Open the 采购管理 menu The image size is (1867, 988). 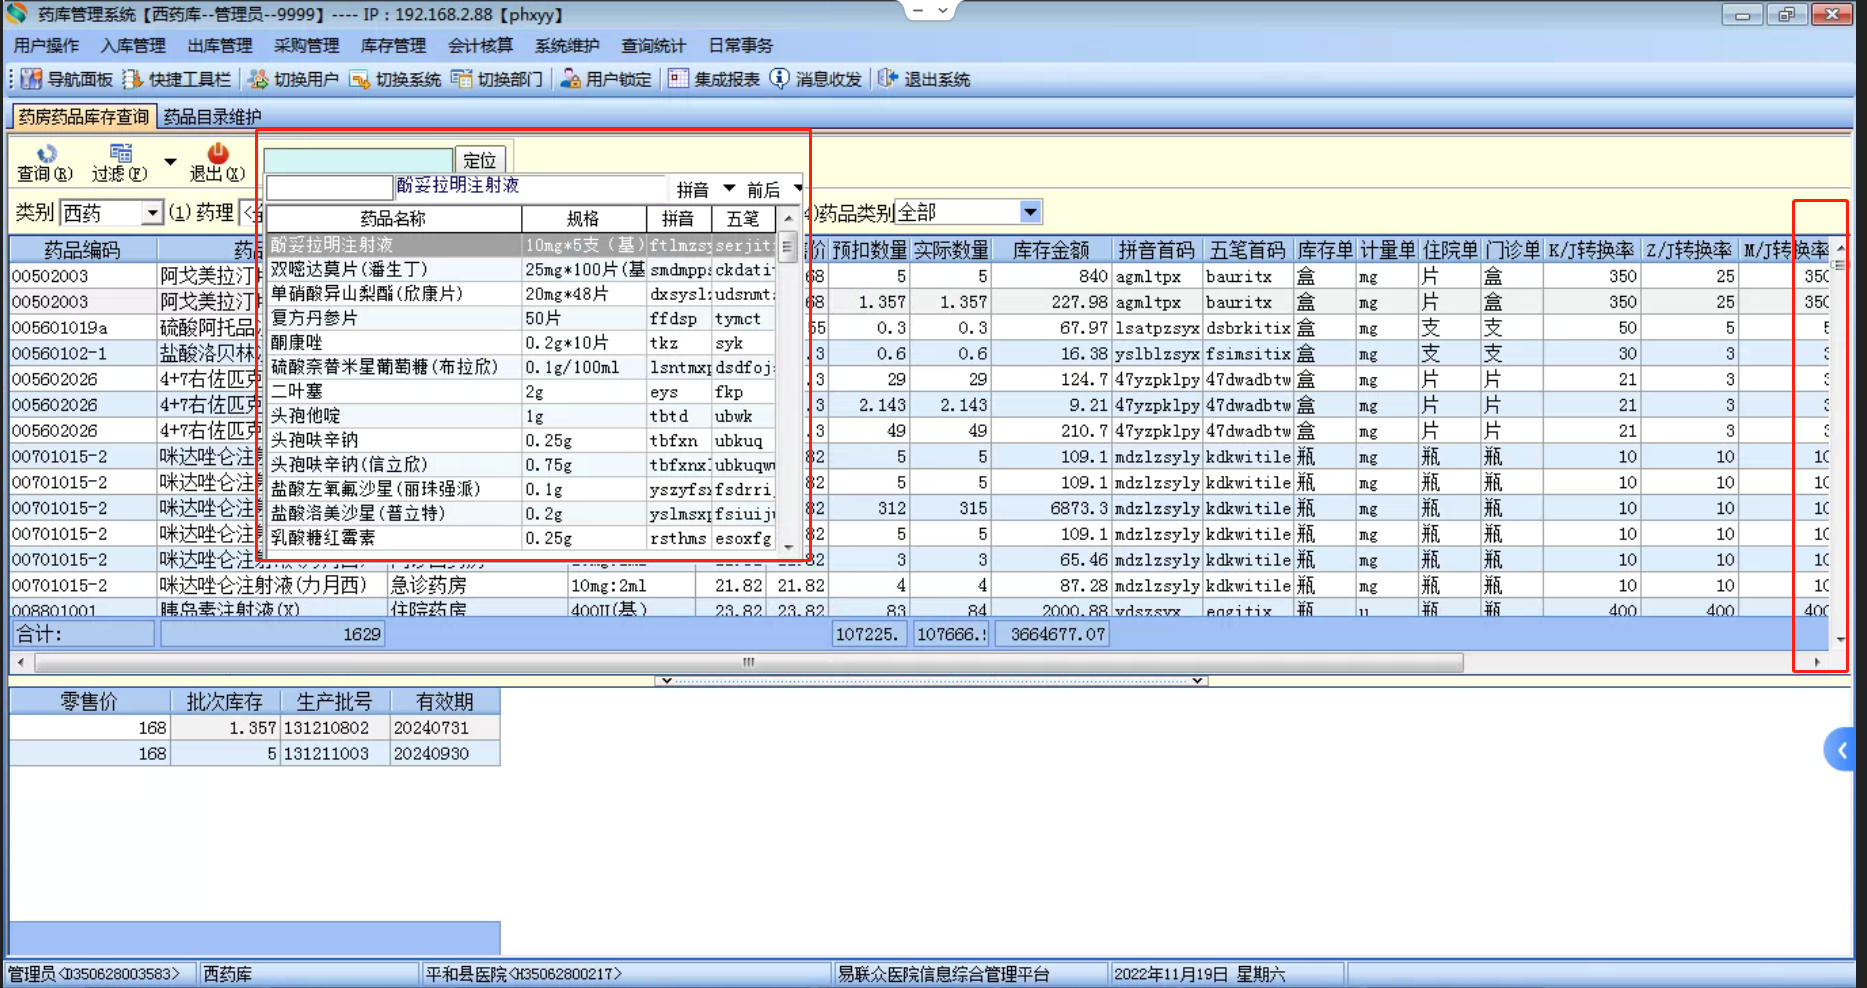pos(307,46)
